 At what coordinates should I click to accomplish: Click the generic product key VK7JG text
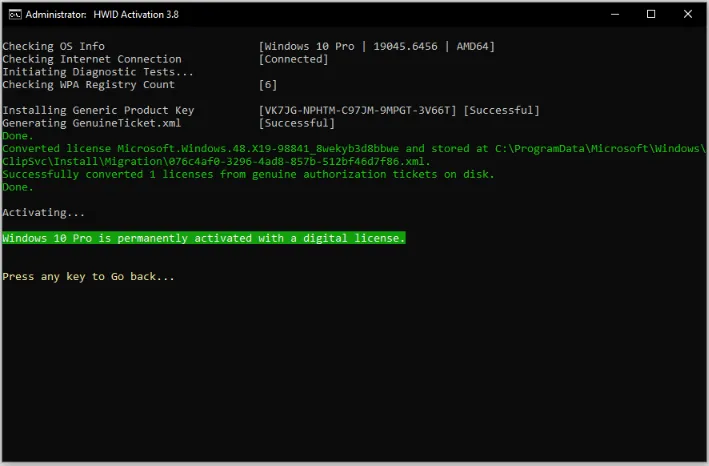pyautogui.click(x=357, y=110)
